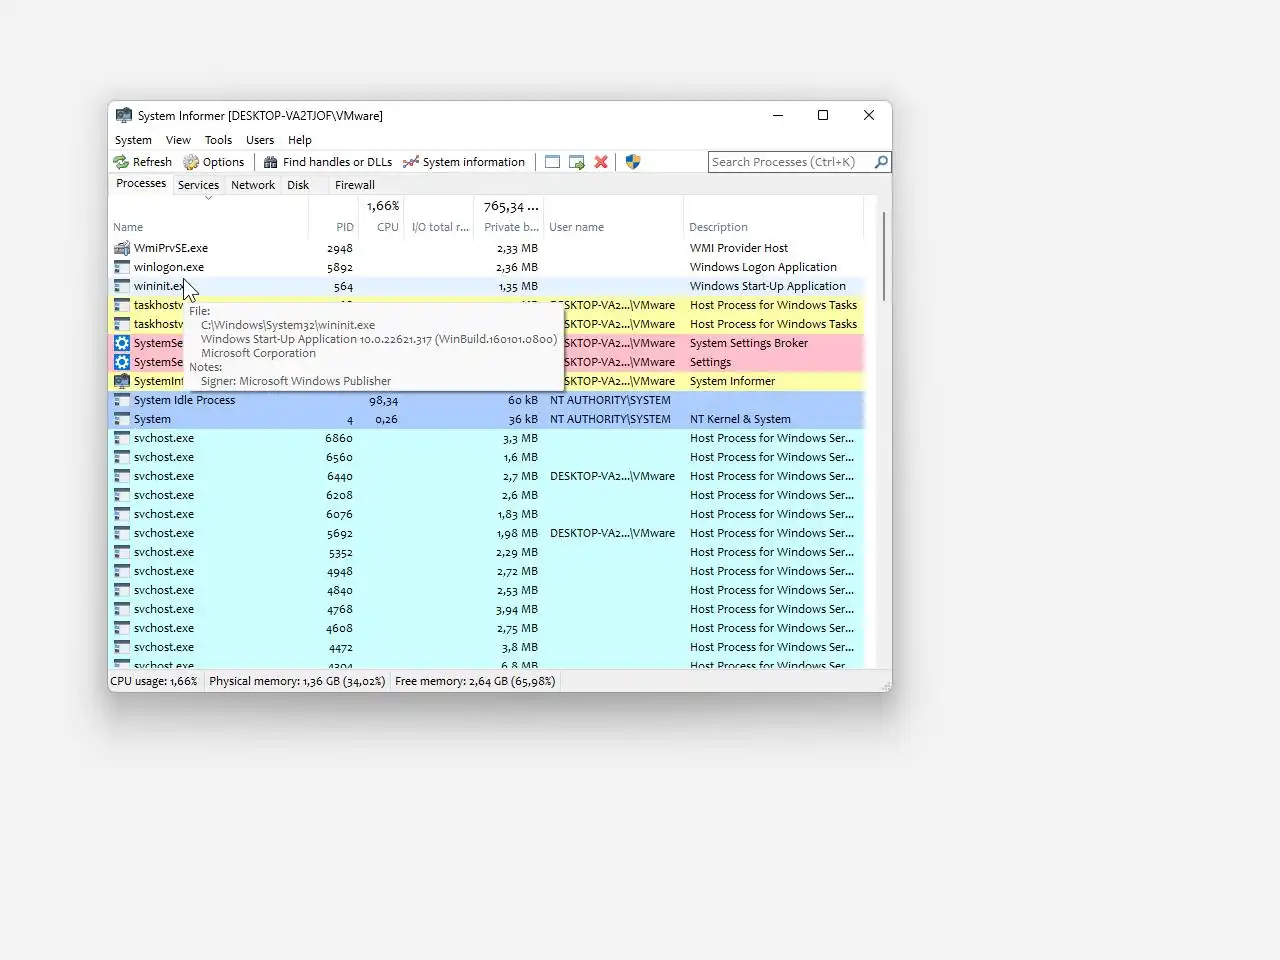1280x960 pixels.
Task: Select svchost.exe row with PID 4472
Action: coord(486,647)
